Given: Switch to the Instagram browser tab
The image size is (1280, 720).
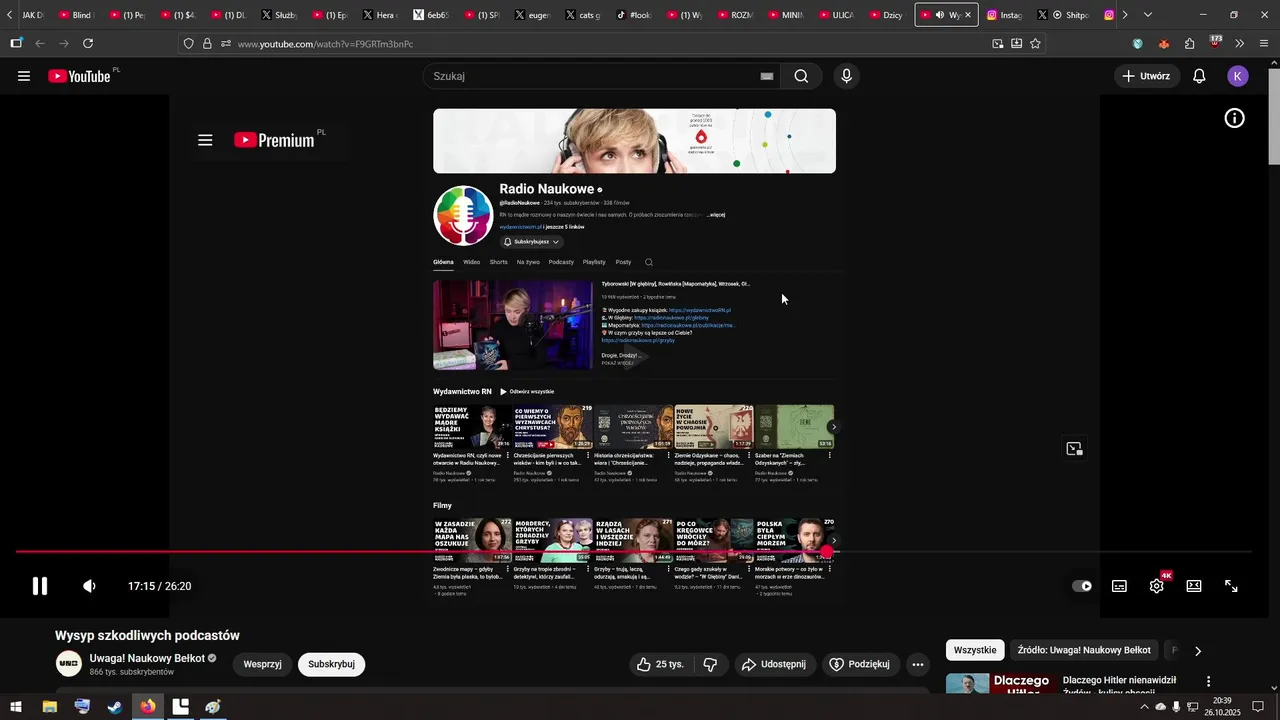Looking at the screenshot, I should (x=1004, y=15).
